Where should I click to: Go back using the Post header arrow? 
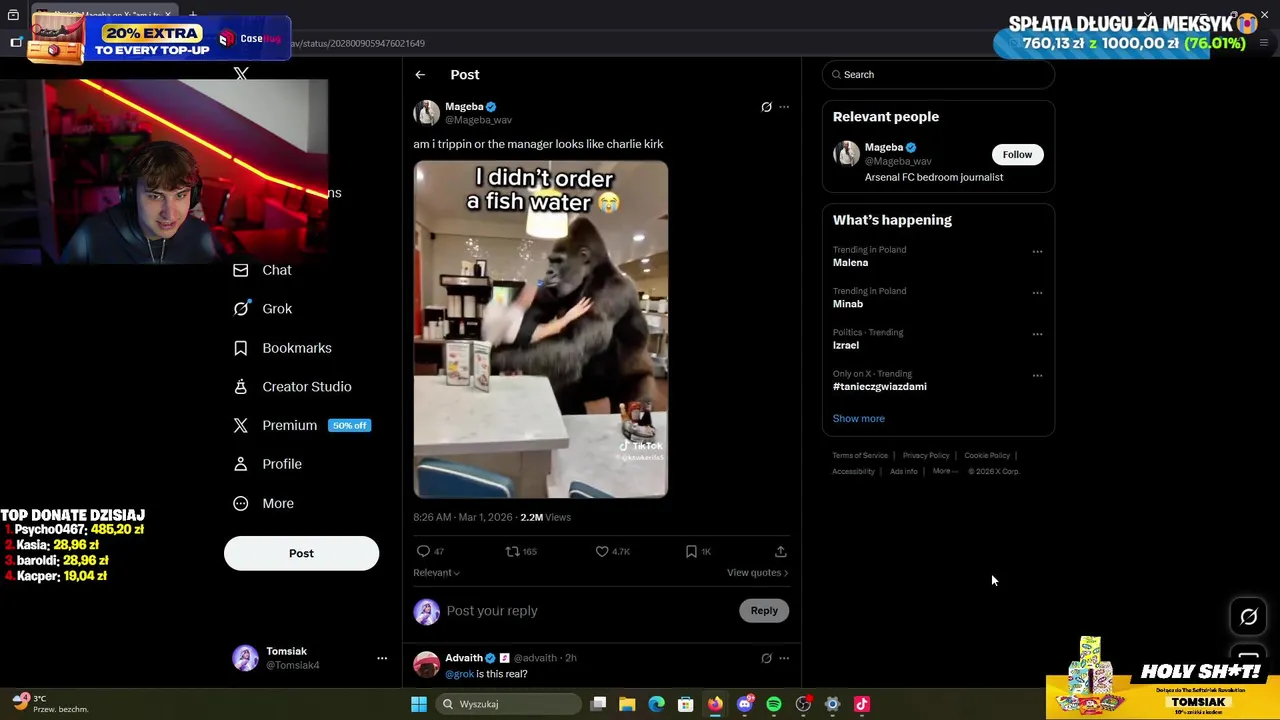420,75
